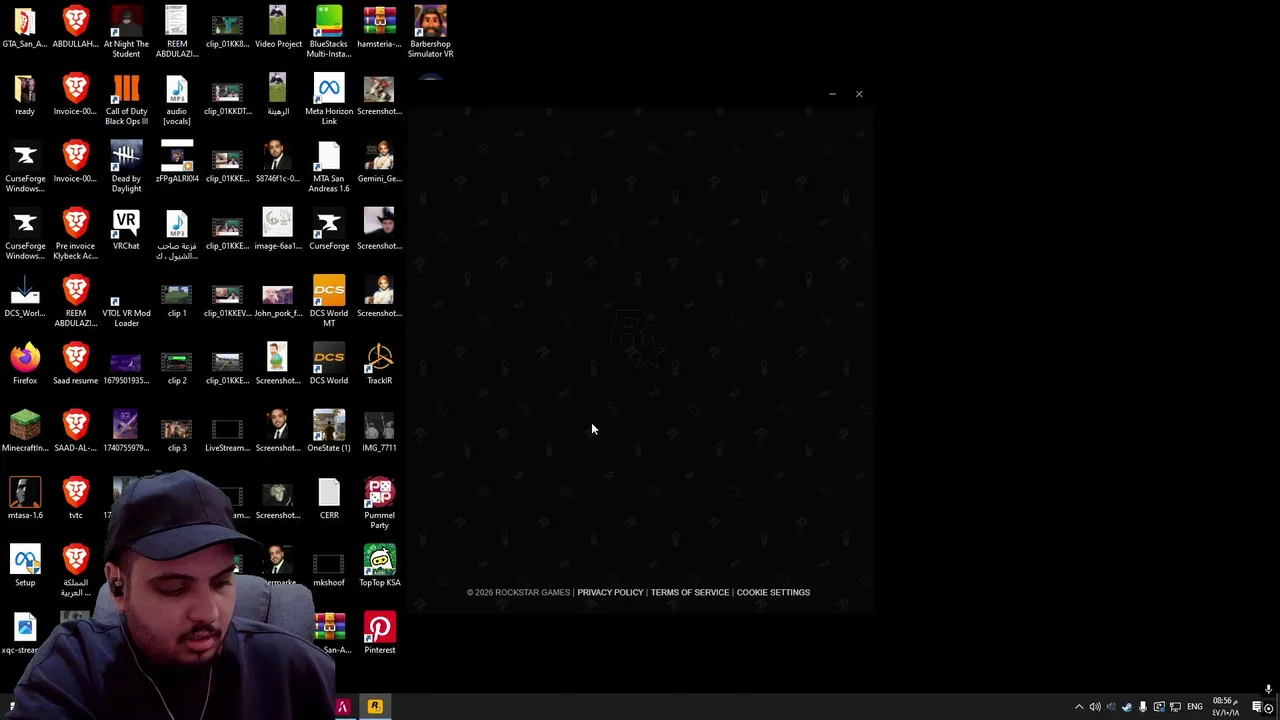Select the DCS World MT shortcut
The width and height of the screenshot is (1280, 720).
tap(328, 300)
